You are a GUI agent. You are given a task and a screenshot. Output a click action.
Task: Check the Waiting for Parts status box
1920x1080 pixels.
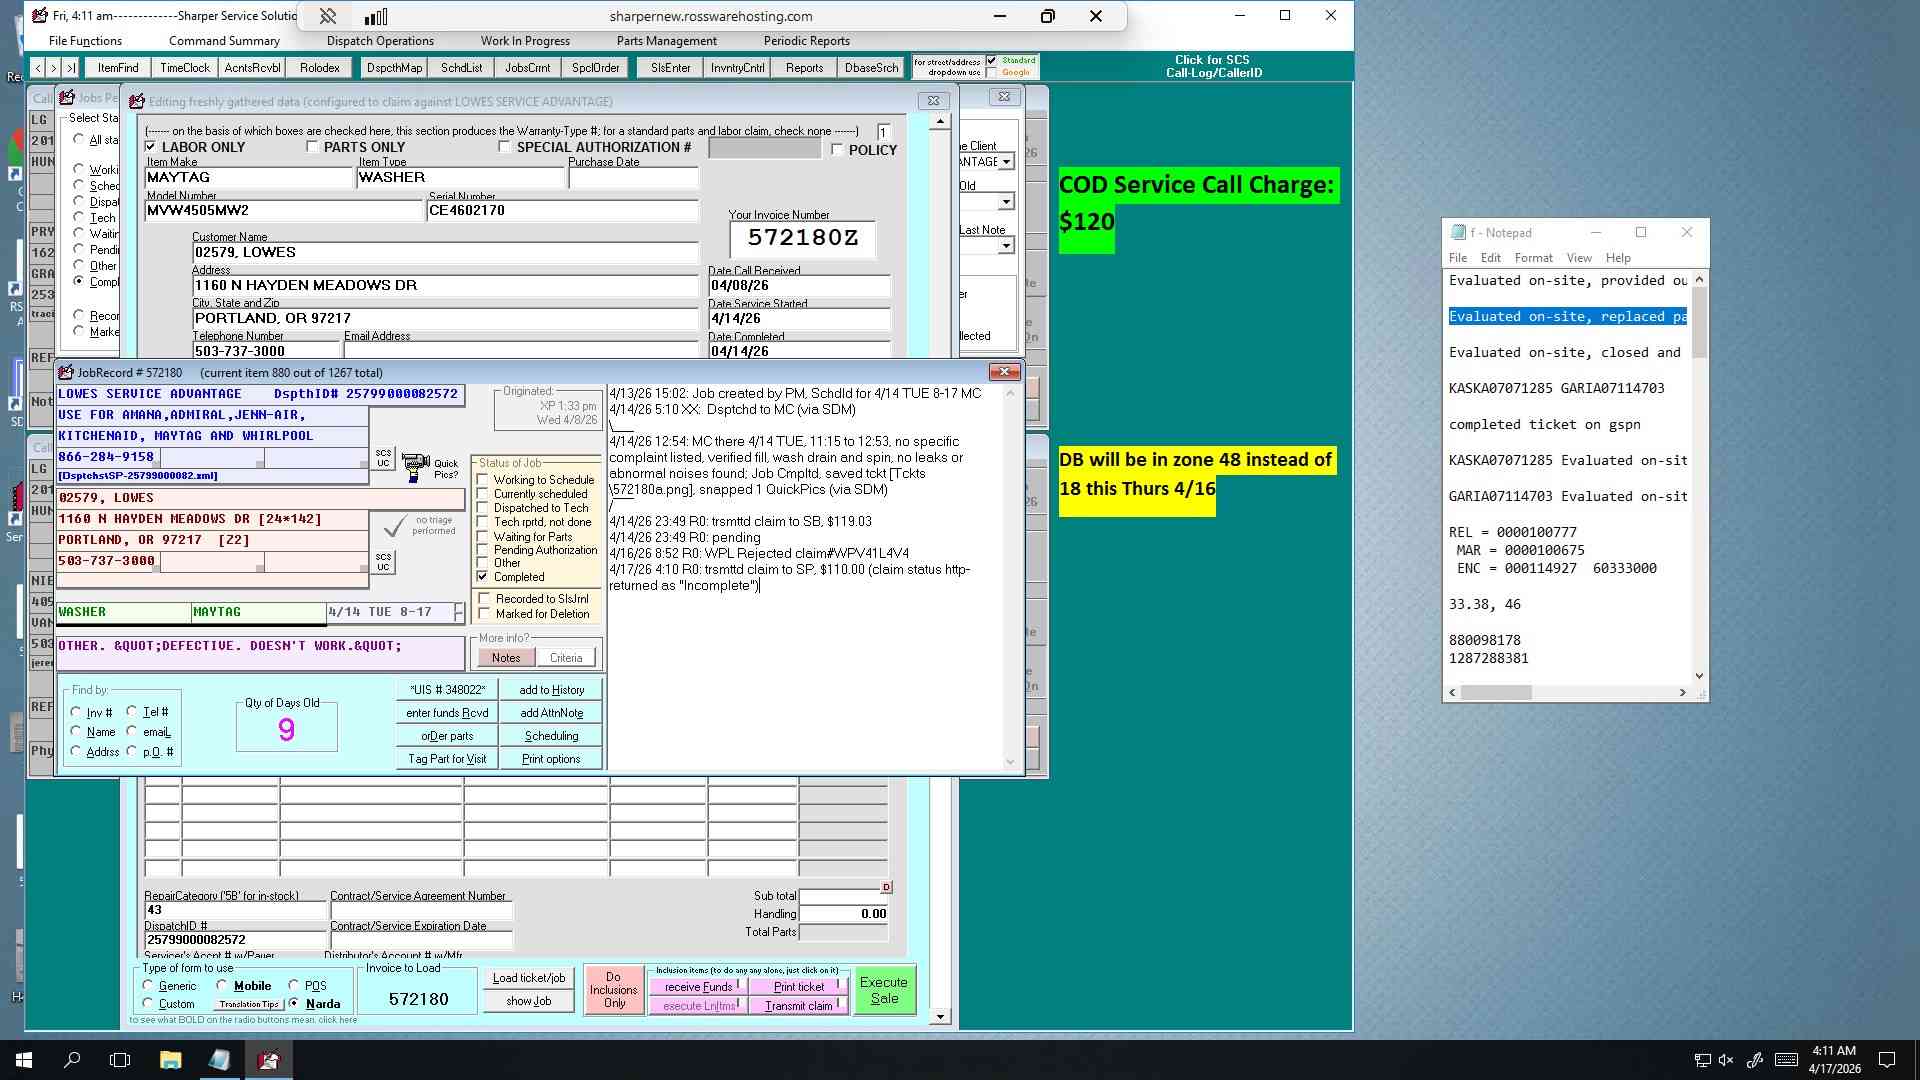click(483, 537)
